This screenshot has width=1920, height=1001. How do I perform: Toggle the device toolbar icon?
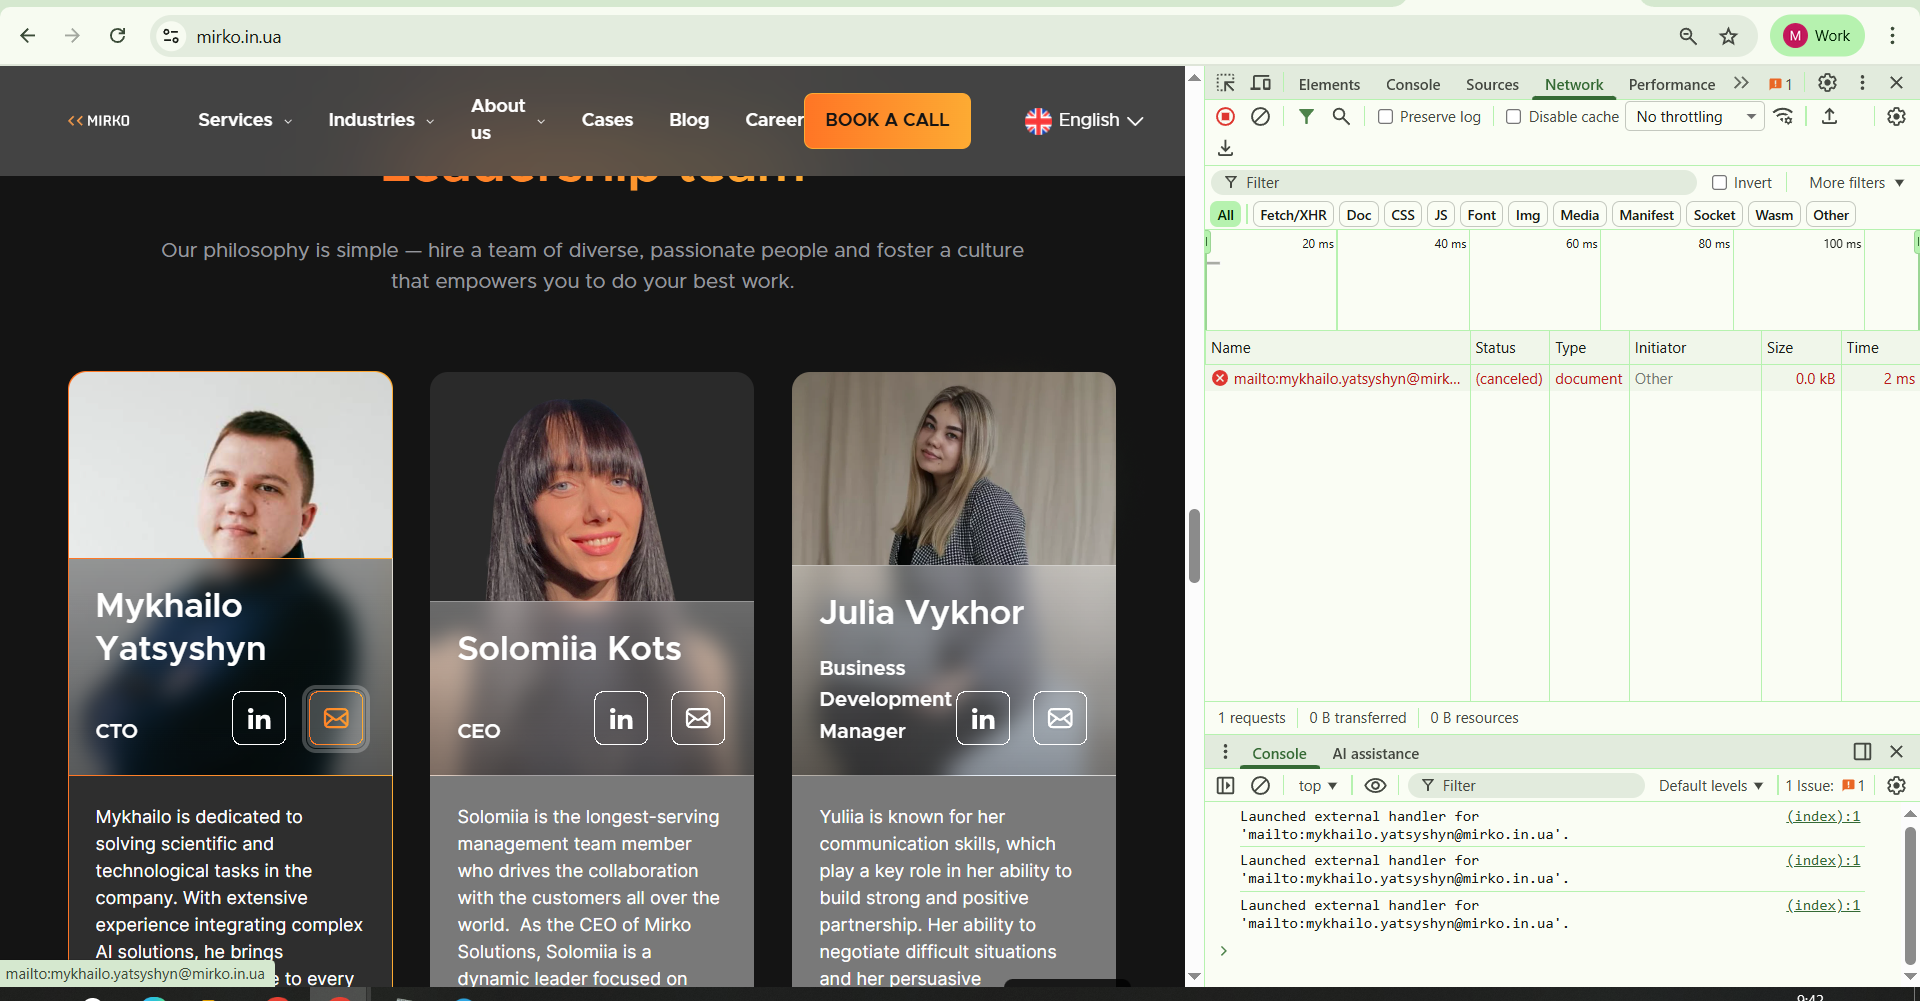pos(1261,84)
